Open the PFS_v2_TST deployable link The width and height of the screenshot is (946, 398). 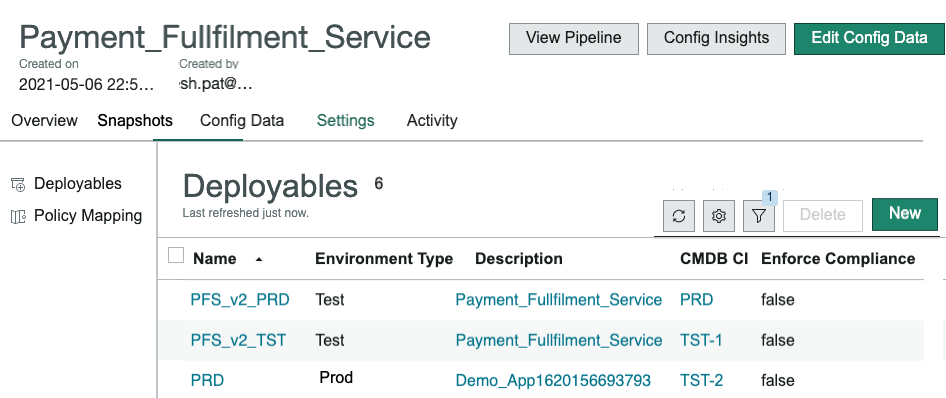pyautogui.click(x=238, y=340)
